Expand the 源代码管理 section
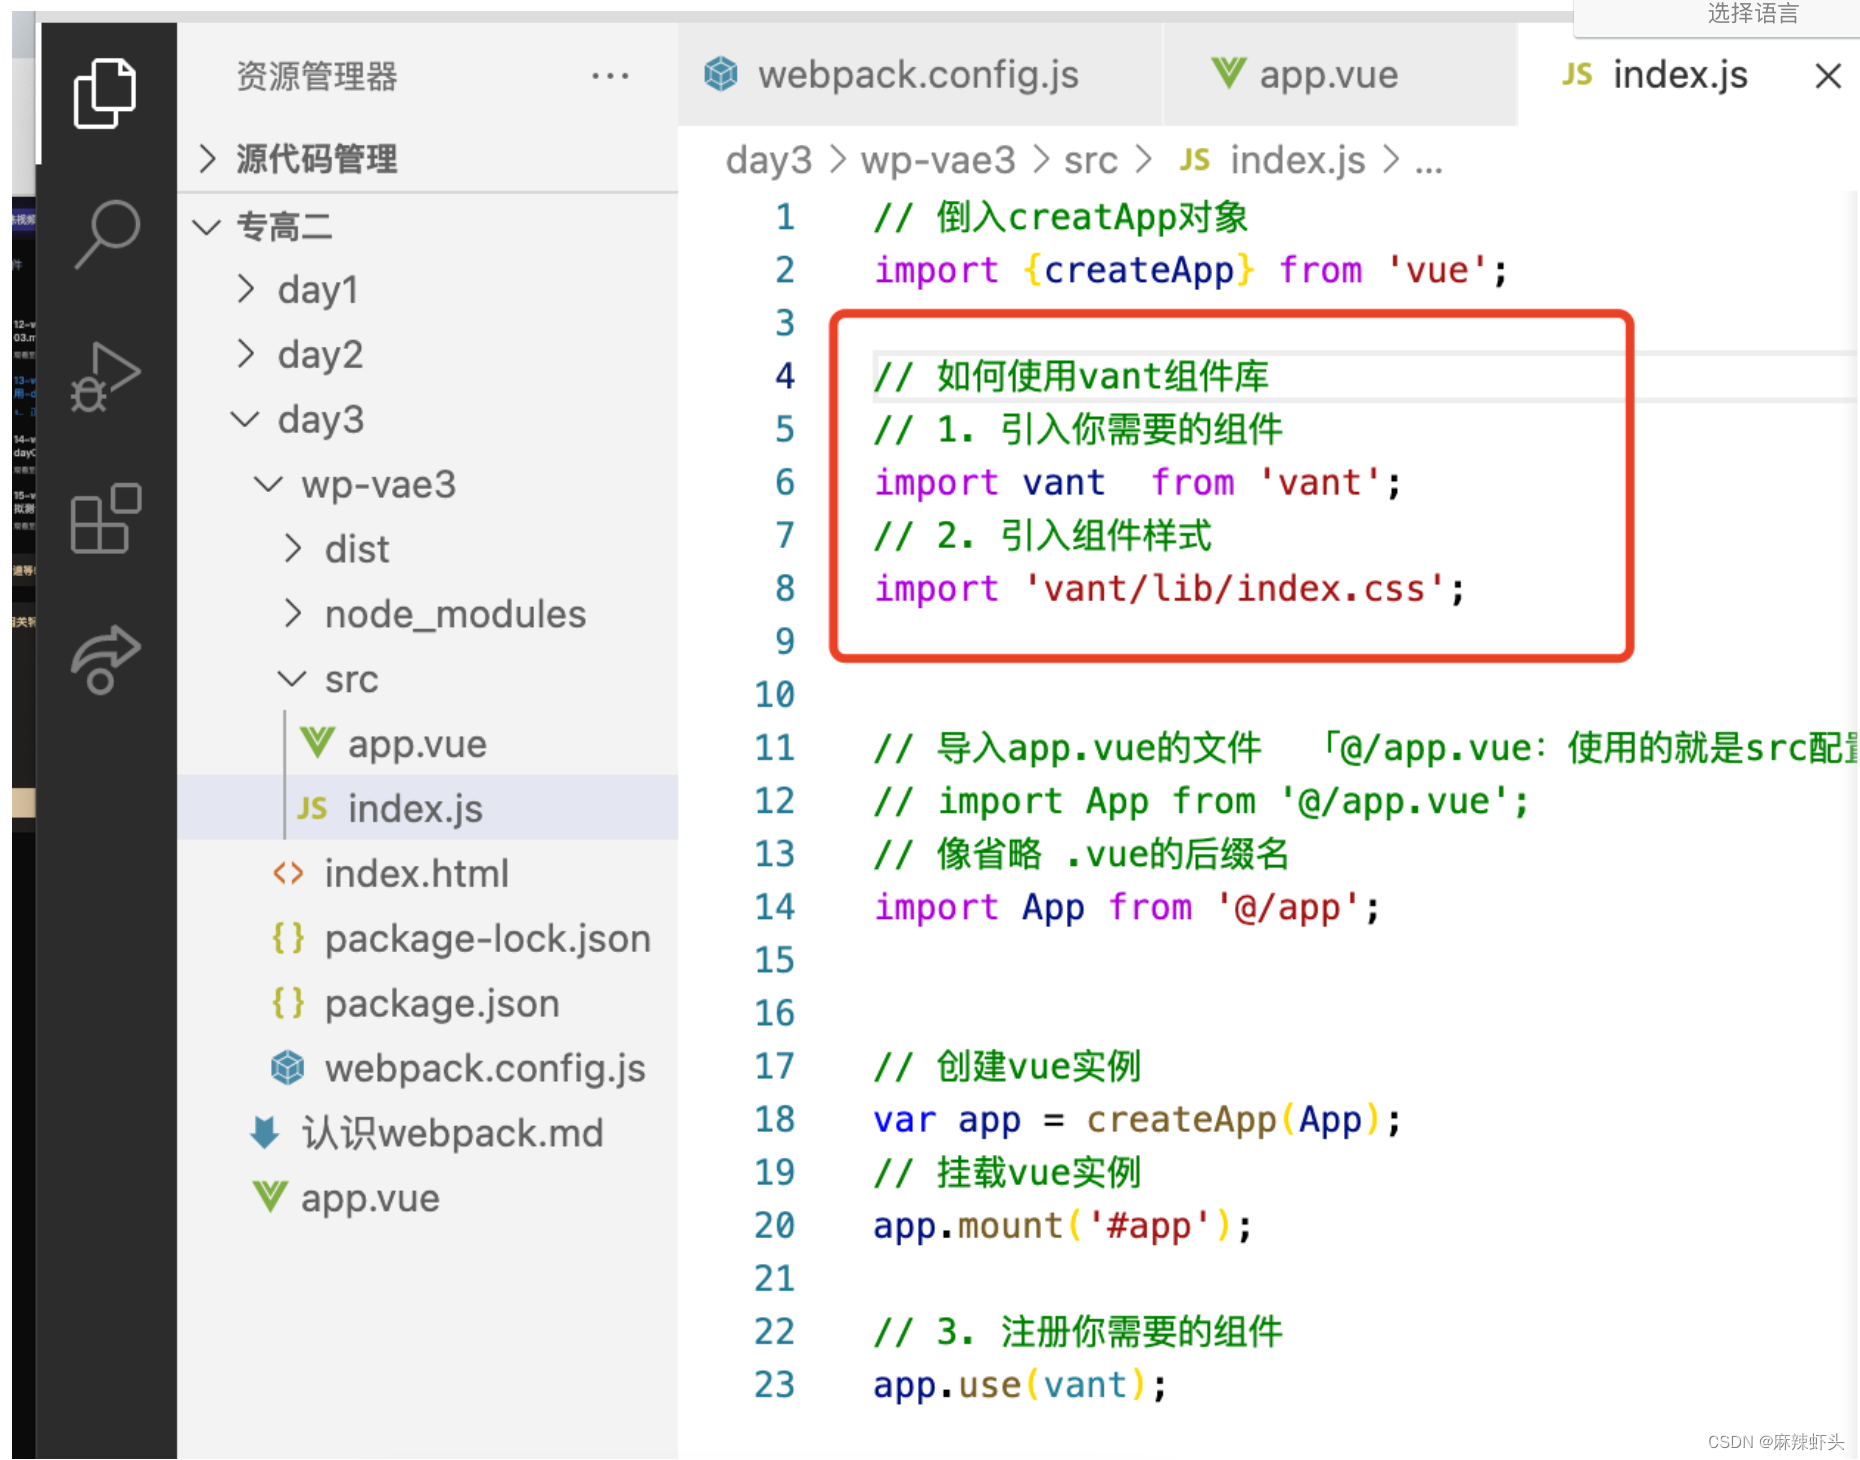 coord(428,158)
